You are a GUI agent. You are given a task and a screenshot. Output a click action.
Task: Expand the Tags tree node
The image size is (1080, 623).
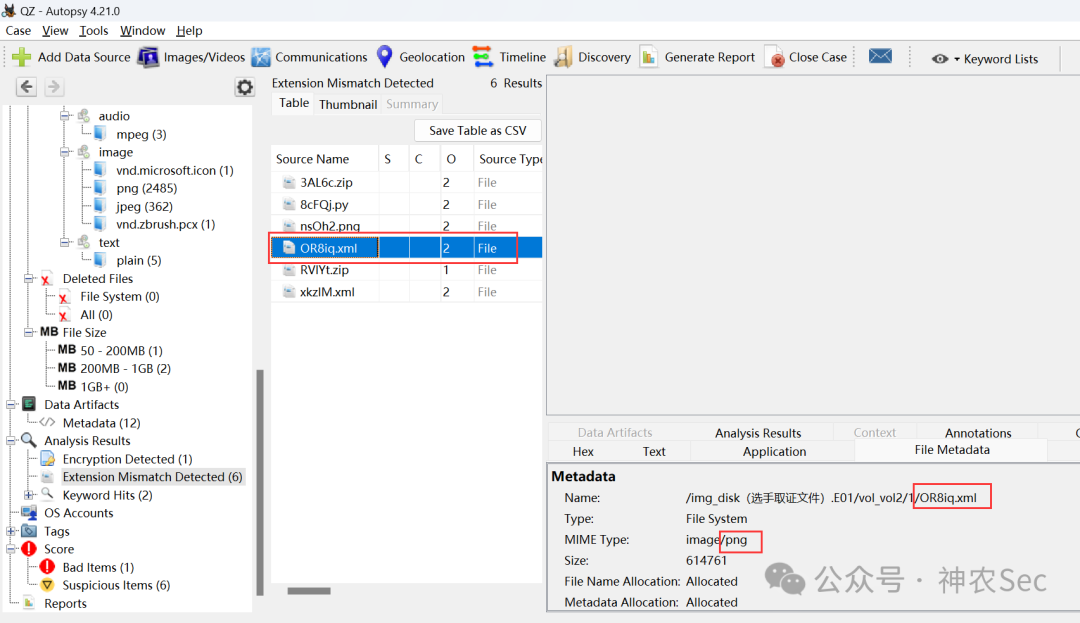click(x=11, y=531)
